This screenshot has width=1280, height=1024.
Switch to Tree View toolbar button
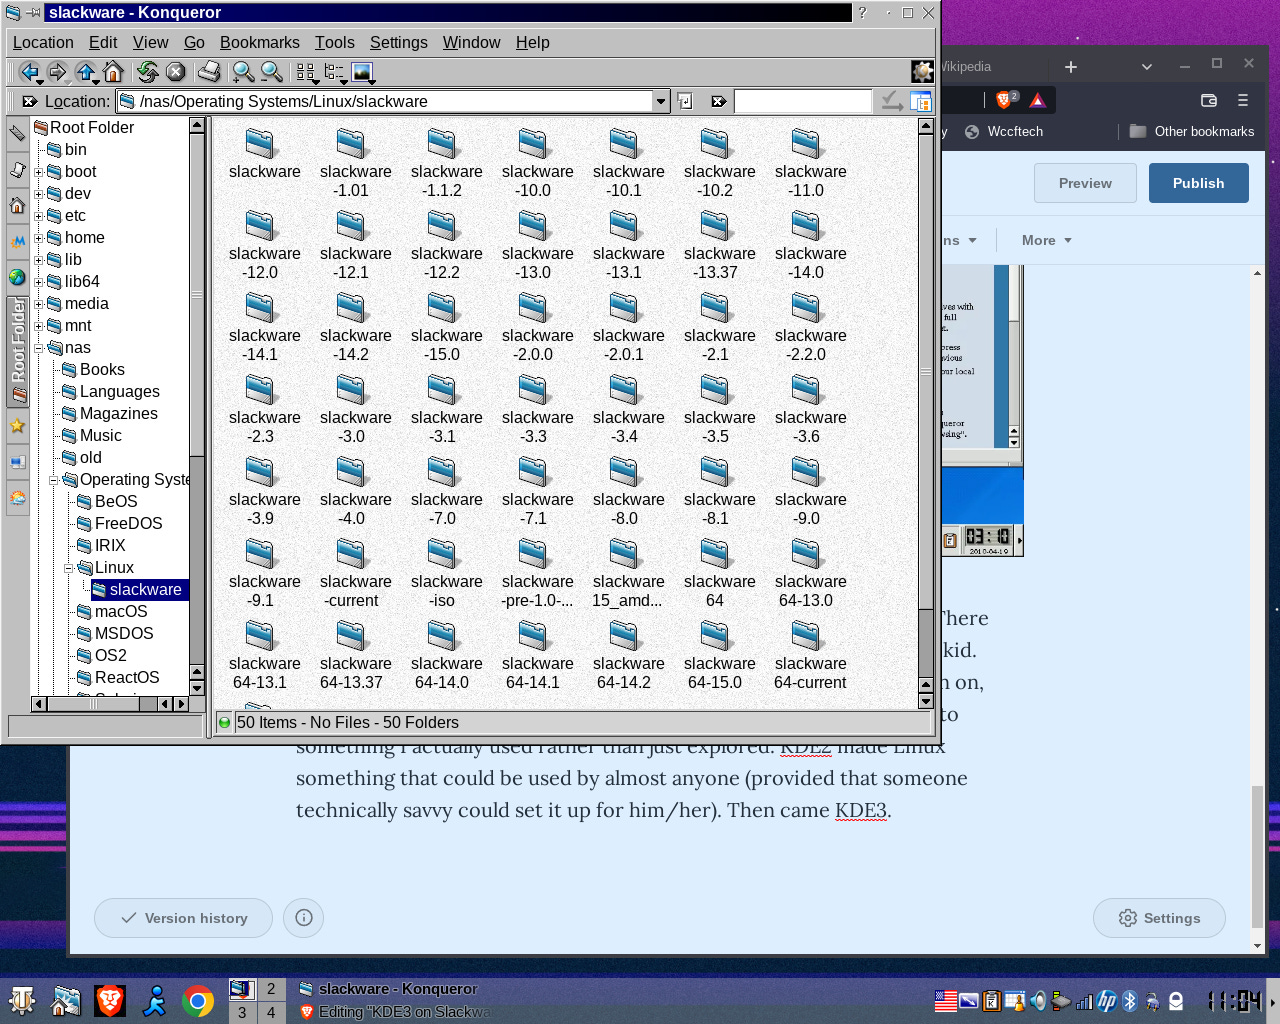pyautogui.click(x=334, y=72)
